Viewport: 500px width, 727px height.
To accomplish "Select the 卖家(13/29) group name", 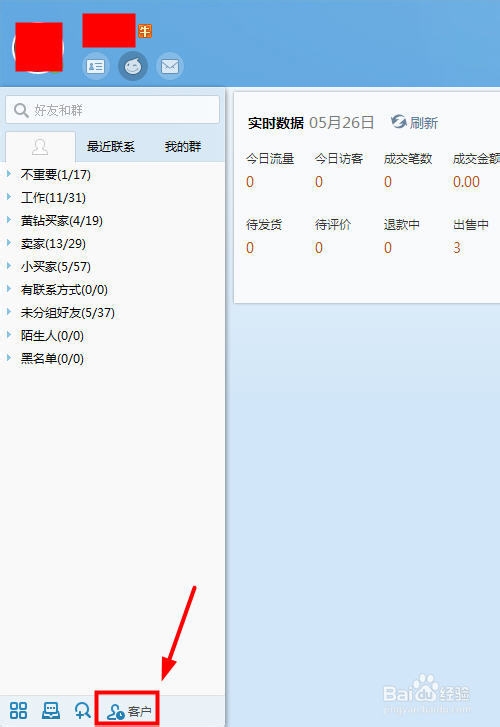I will pyautogui.click(x=53, y=243).
